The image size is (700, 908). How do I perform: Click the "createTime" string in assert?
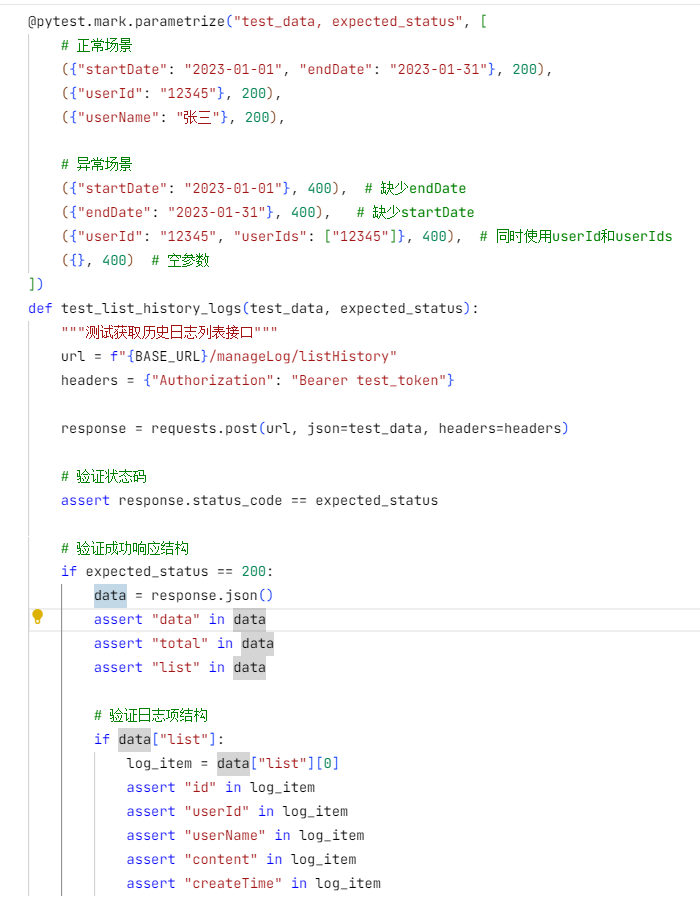pos(233,884)
